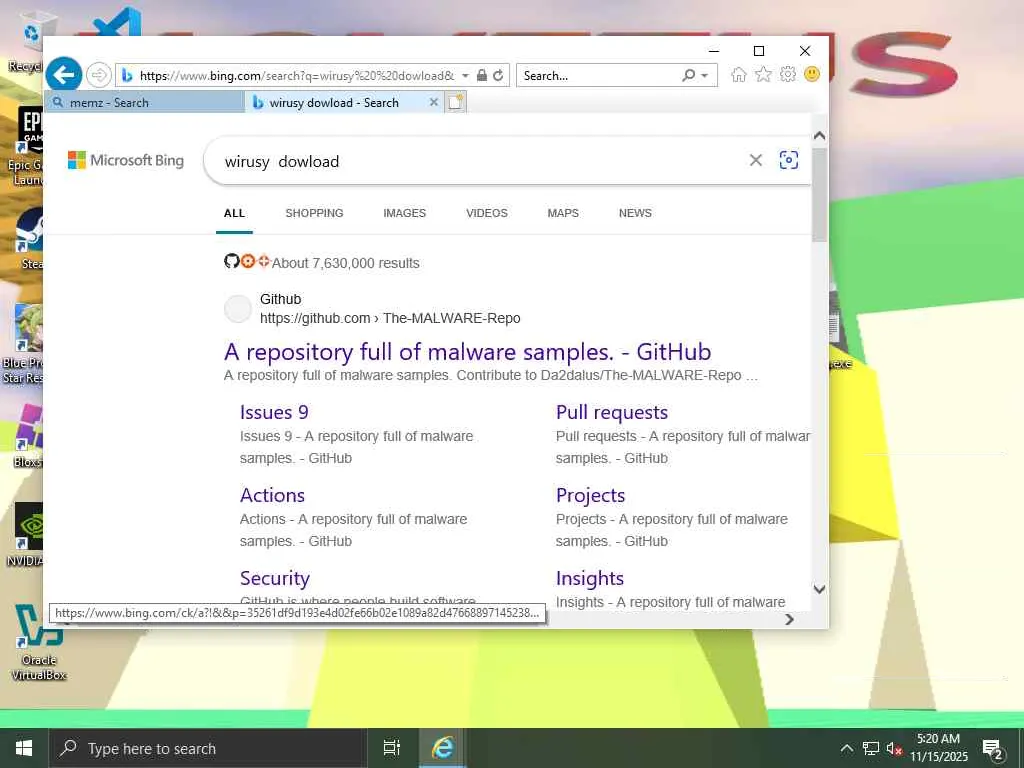Click the github.com The-MALWARE-Repo URL text
The width and height of the screenshot is (1024, 768).
pos(390,318)
